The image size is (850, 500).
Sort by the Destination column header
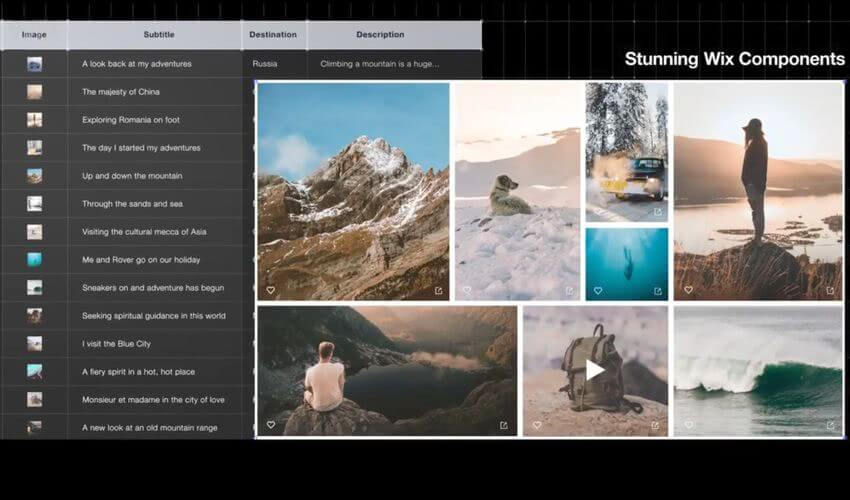(x=273, y=35)
